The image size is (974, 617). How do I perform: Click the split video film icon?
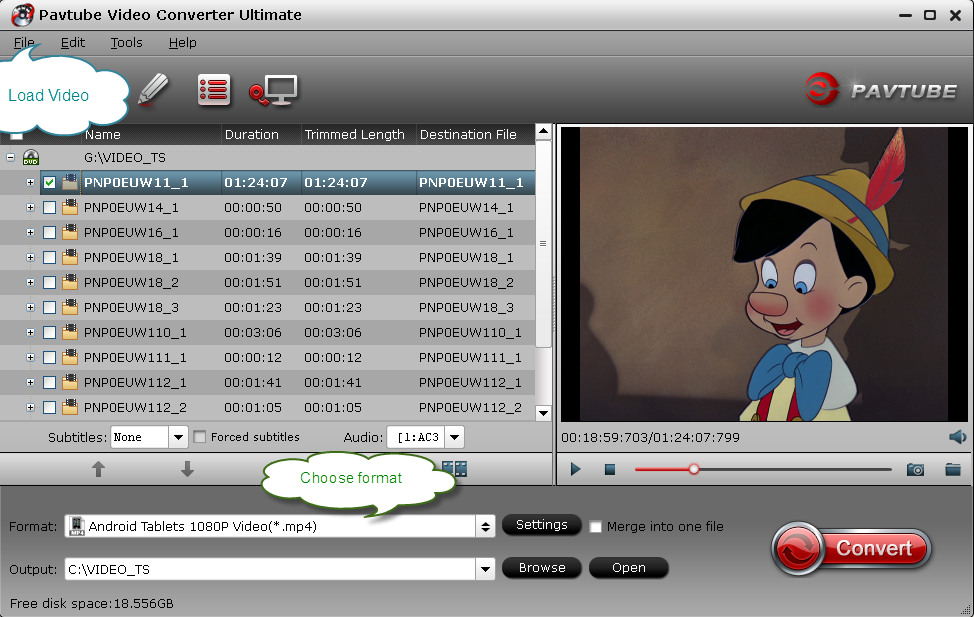[455, 468]
